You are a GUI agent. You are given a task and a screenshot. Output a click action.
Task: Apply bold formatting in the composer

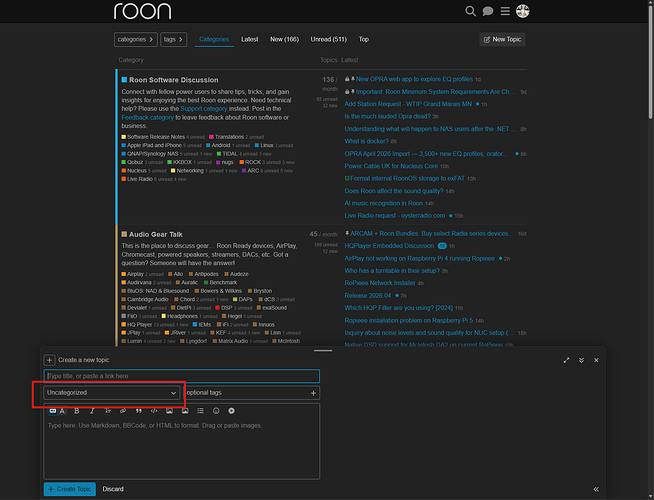[77, 411]
